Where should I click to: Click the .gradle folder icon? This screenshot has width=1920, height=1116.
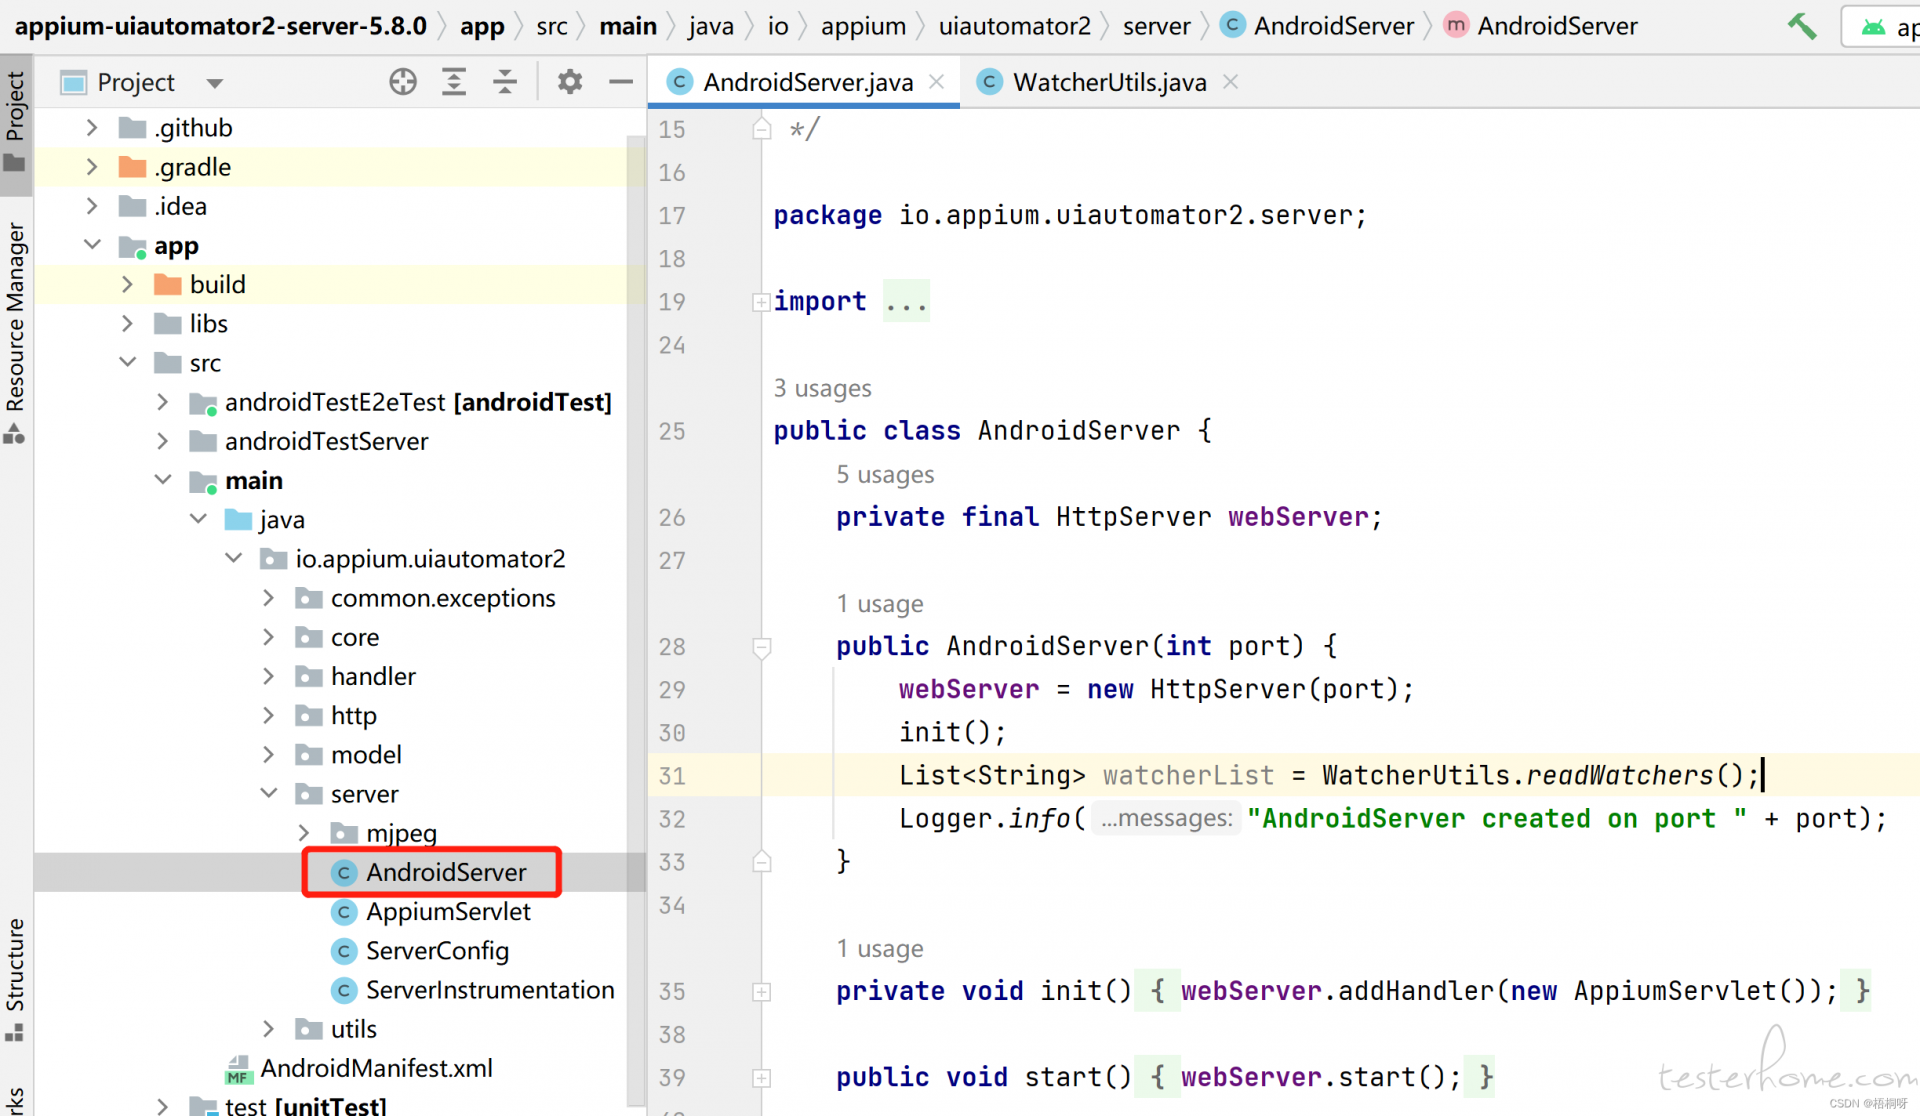tap(132, 167)
